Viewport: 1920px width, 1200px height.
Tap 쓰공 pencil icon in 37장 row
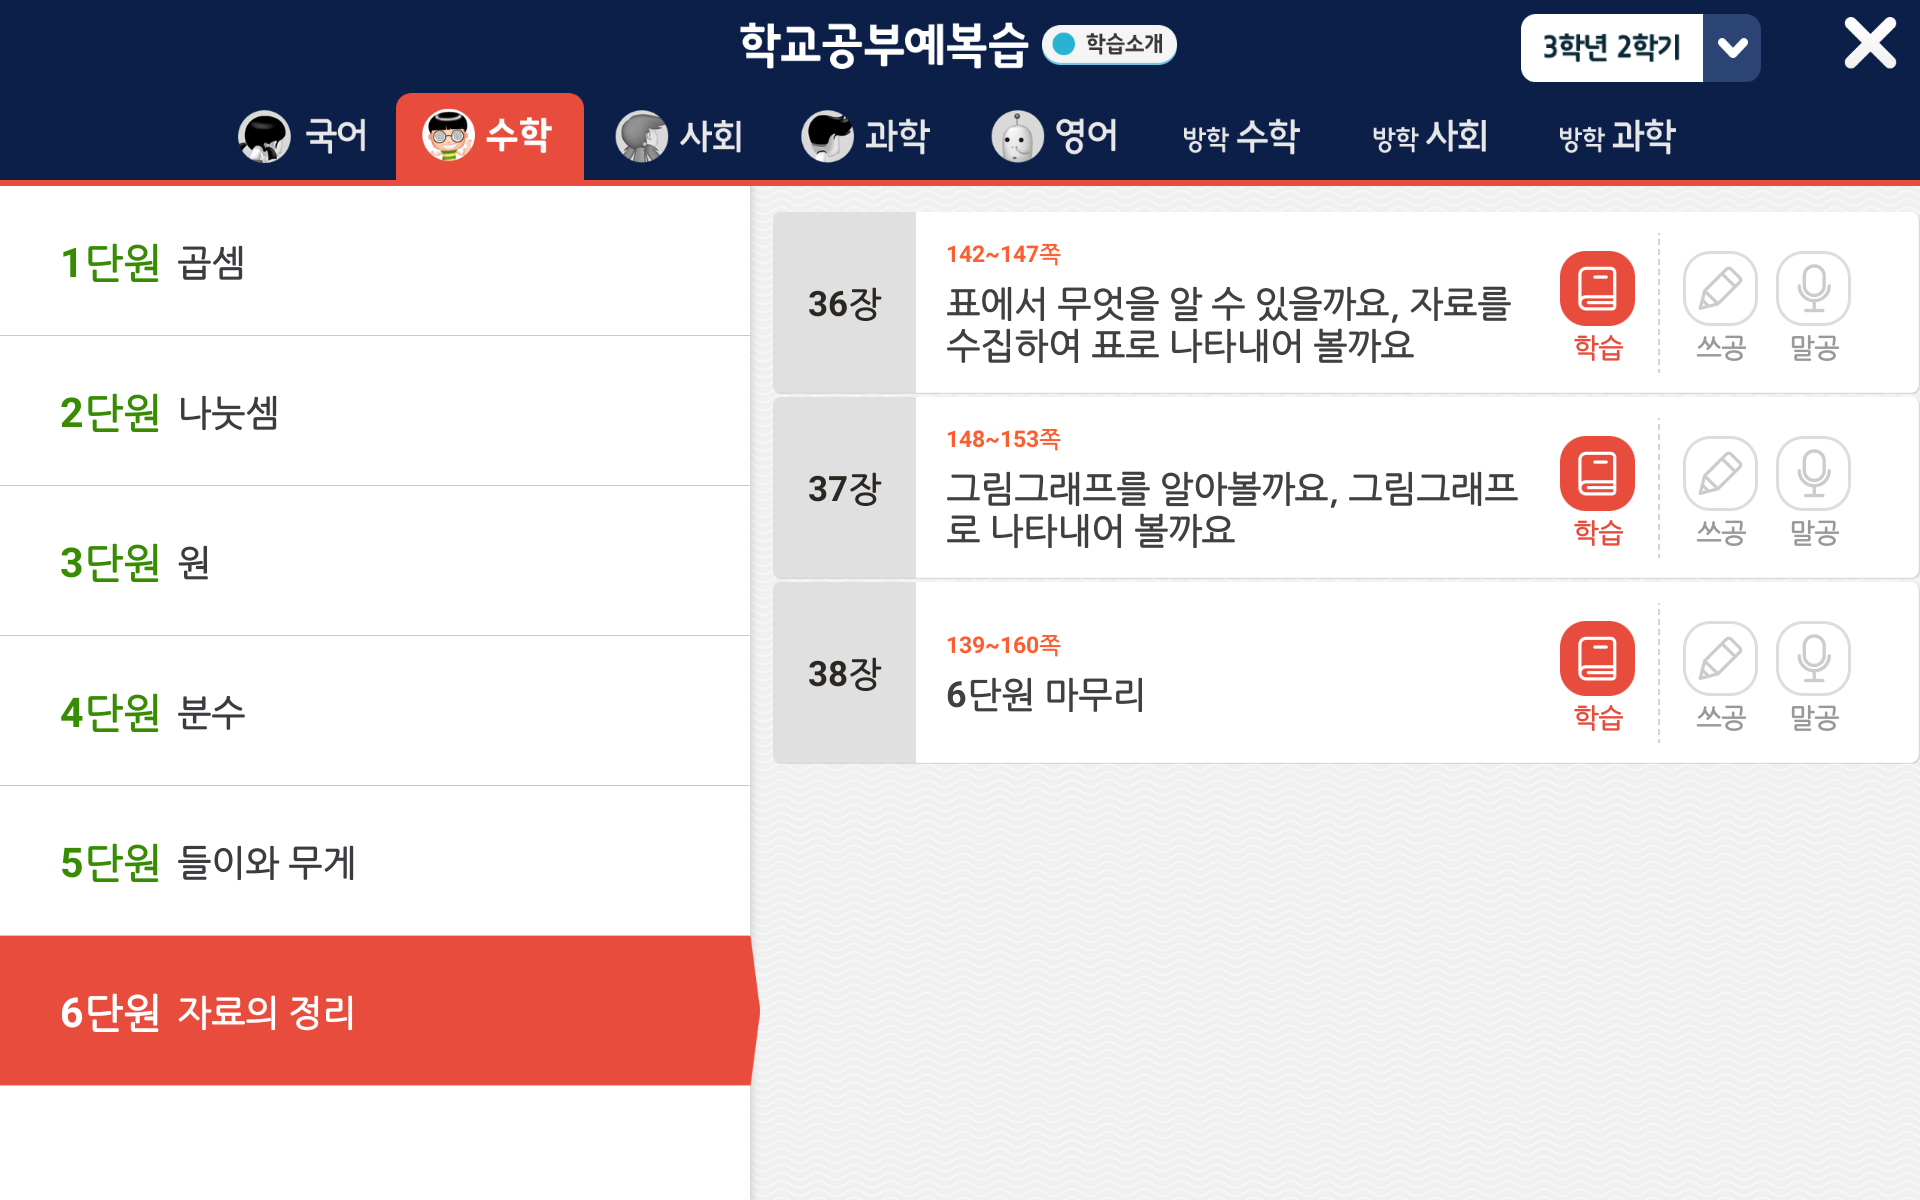(1720, 474)
